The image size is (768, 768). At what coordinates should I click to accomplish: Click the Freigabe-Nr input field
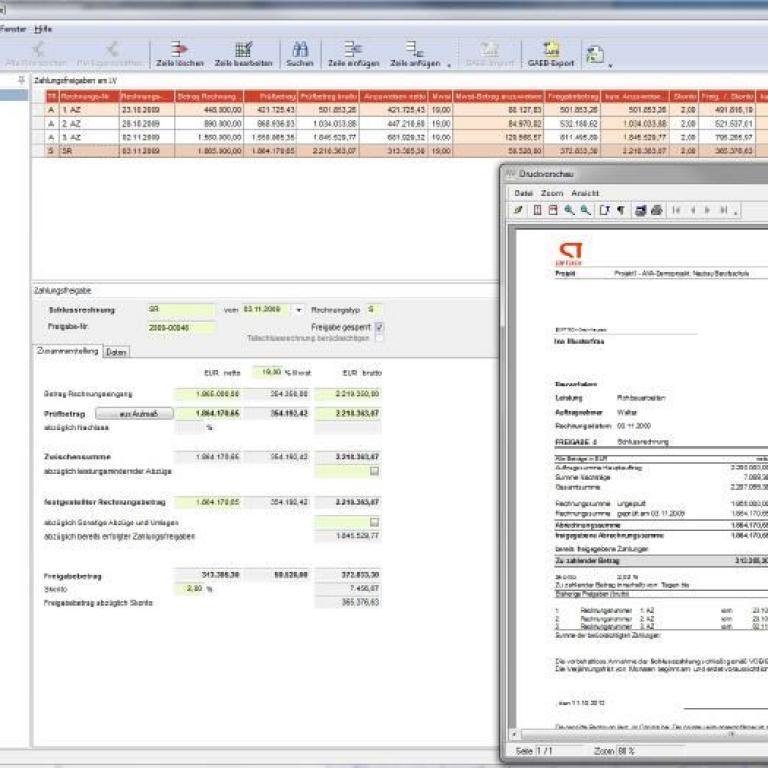tap(181, 328)
